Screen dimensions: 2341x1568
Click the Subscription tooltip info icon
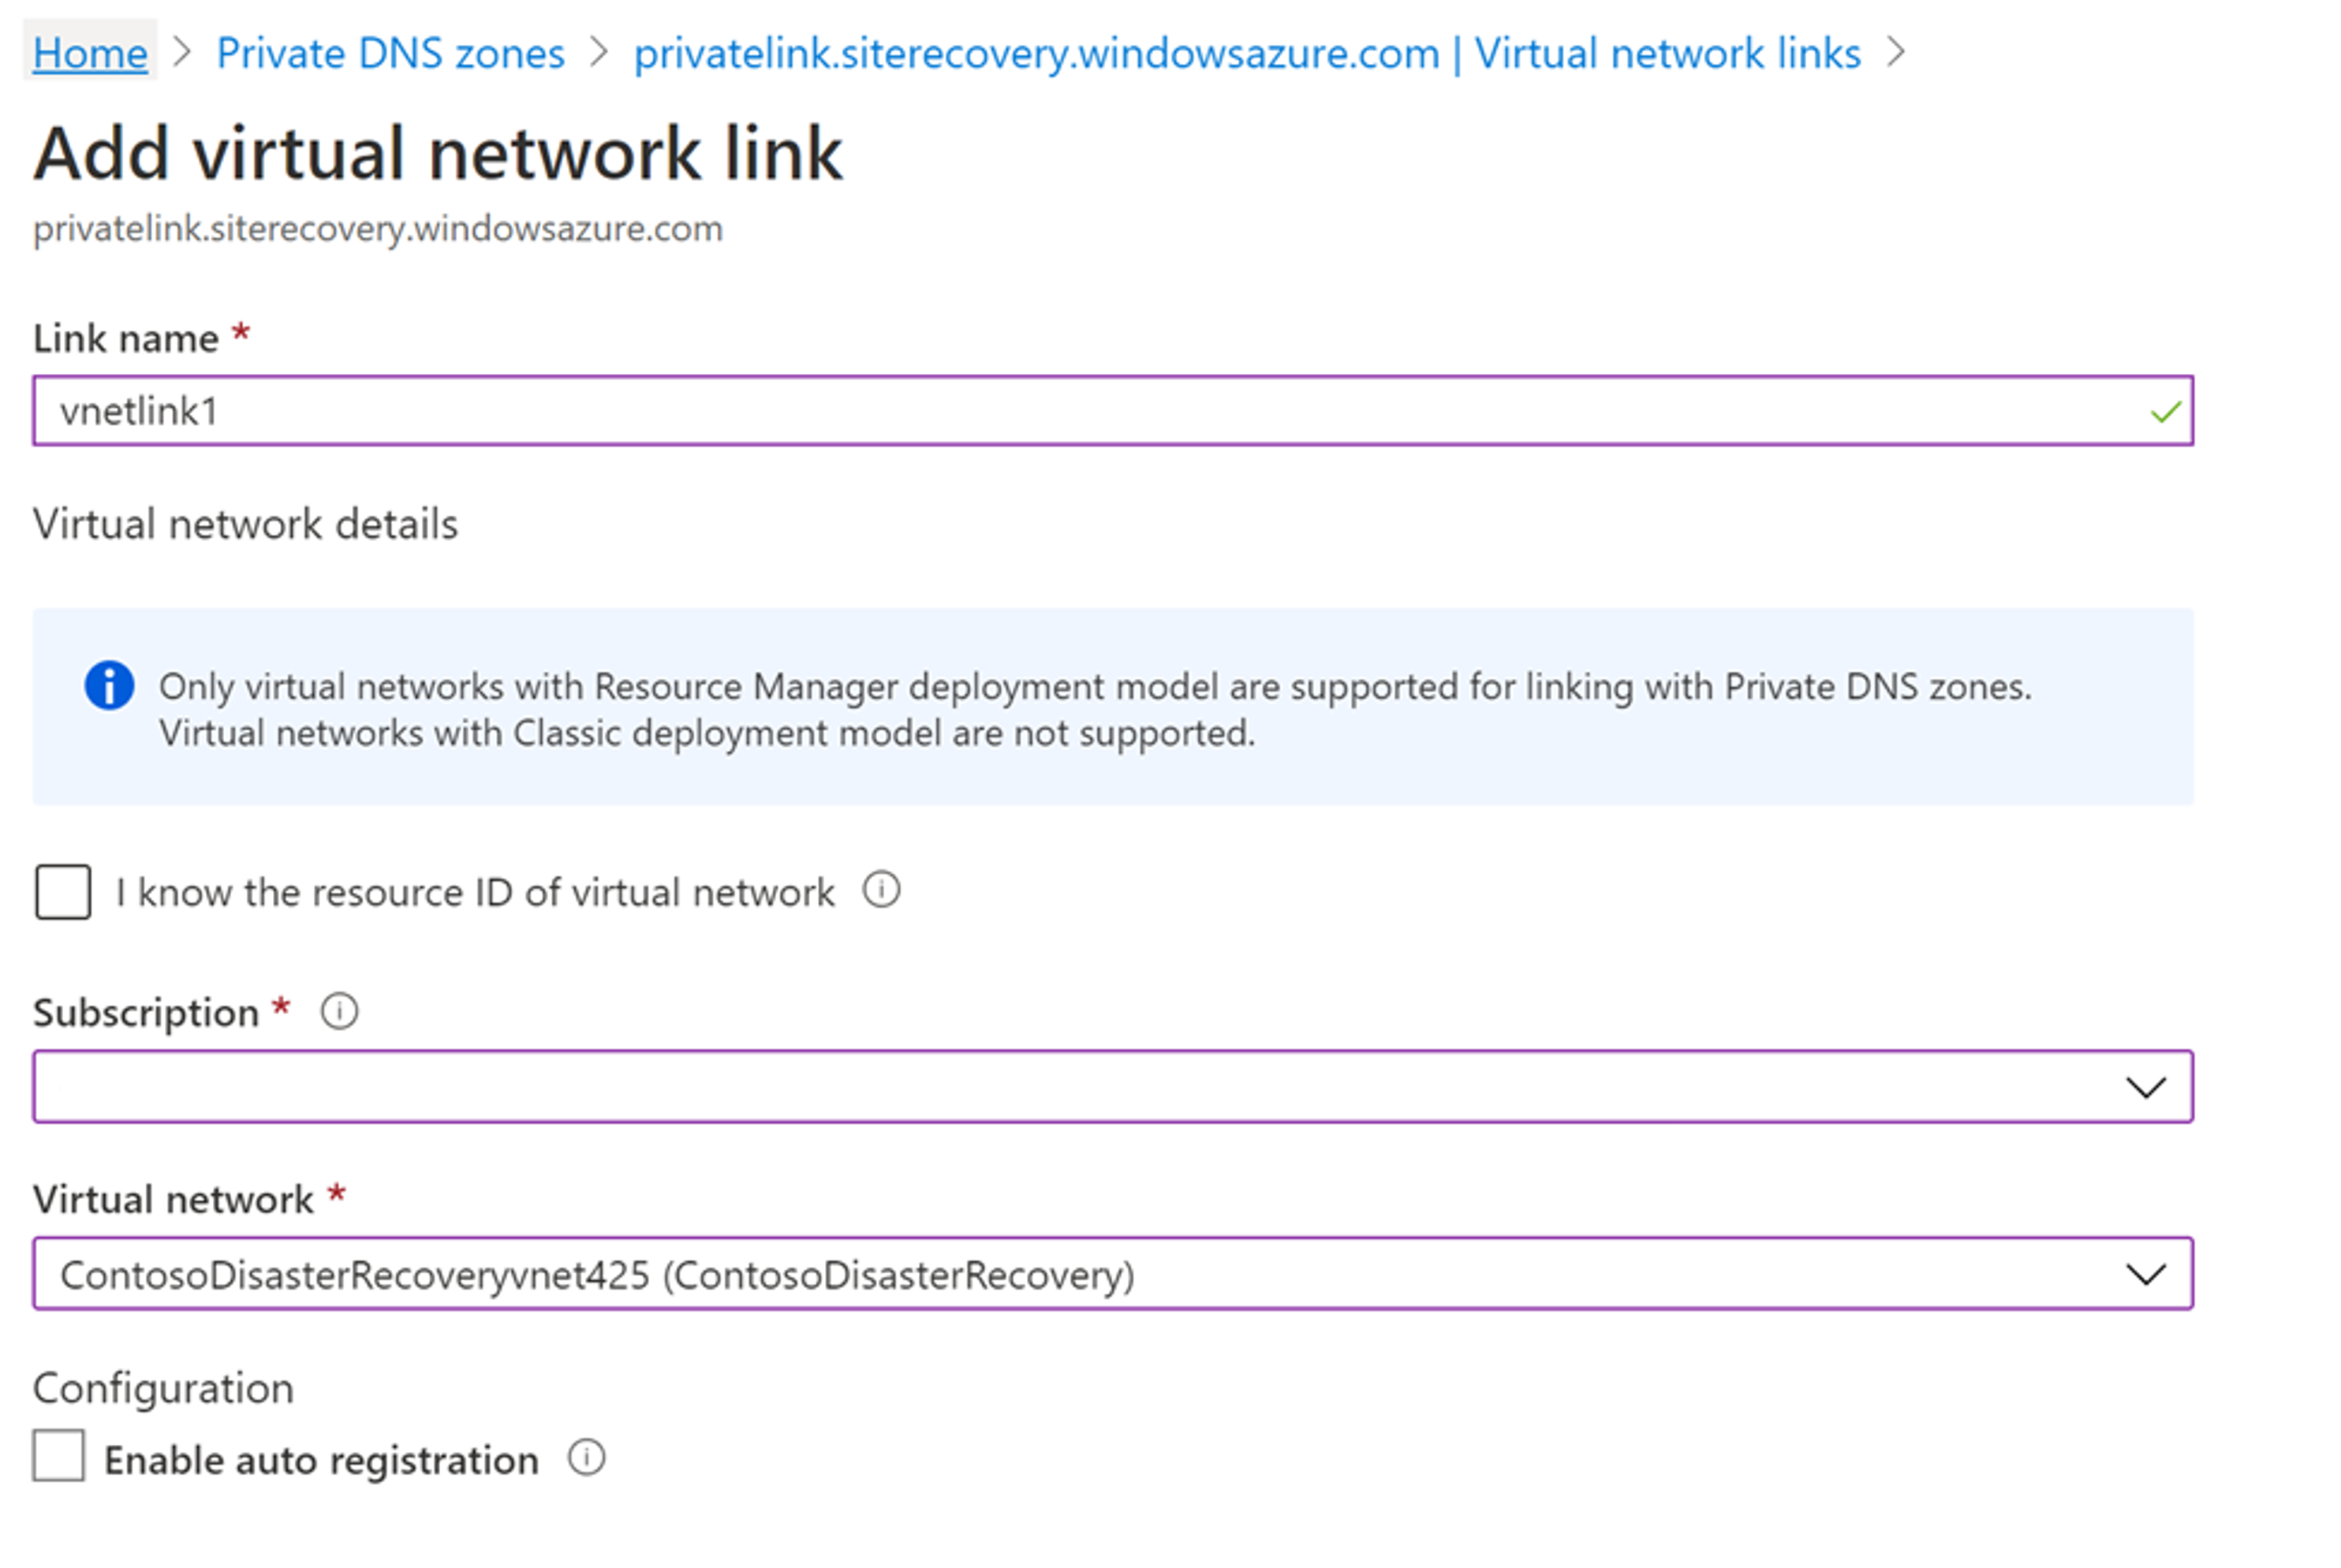point(340,1011)
